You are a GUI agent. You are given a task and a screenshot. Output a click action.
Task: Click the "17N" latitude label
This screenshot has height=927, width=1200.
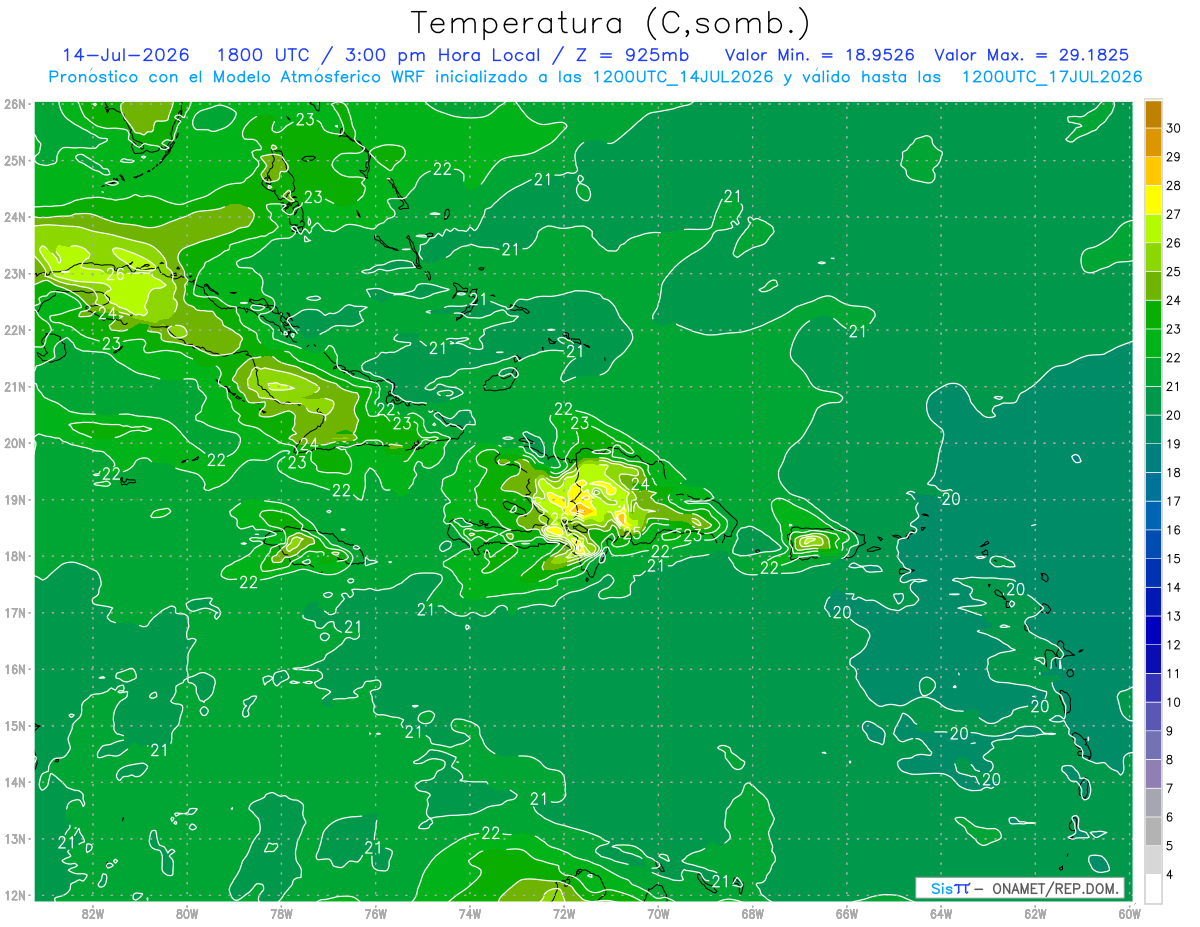[14, 612]
